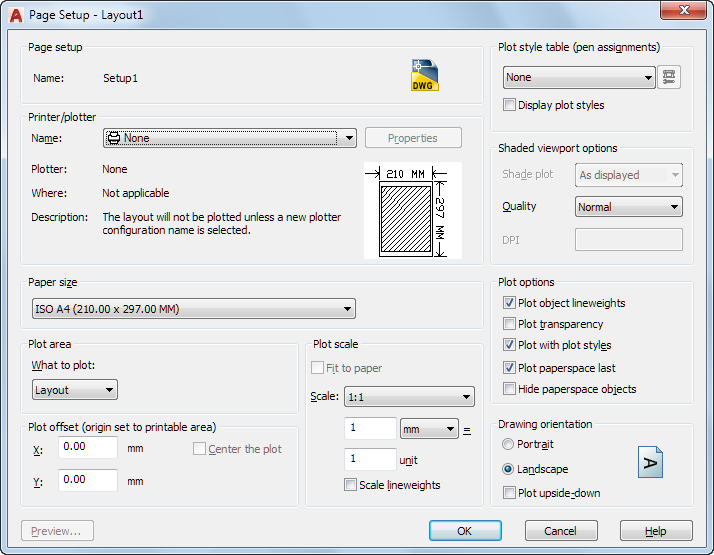Viewport: 714px width, 555px height.
Task: Open the plot Scale dropdown
Action: (x=408, y=397)
